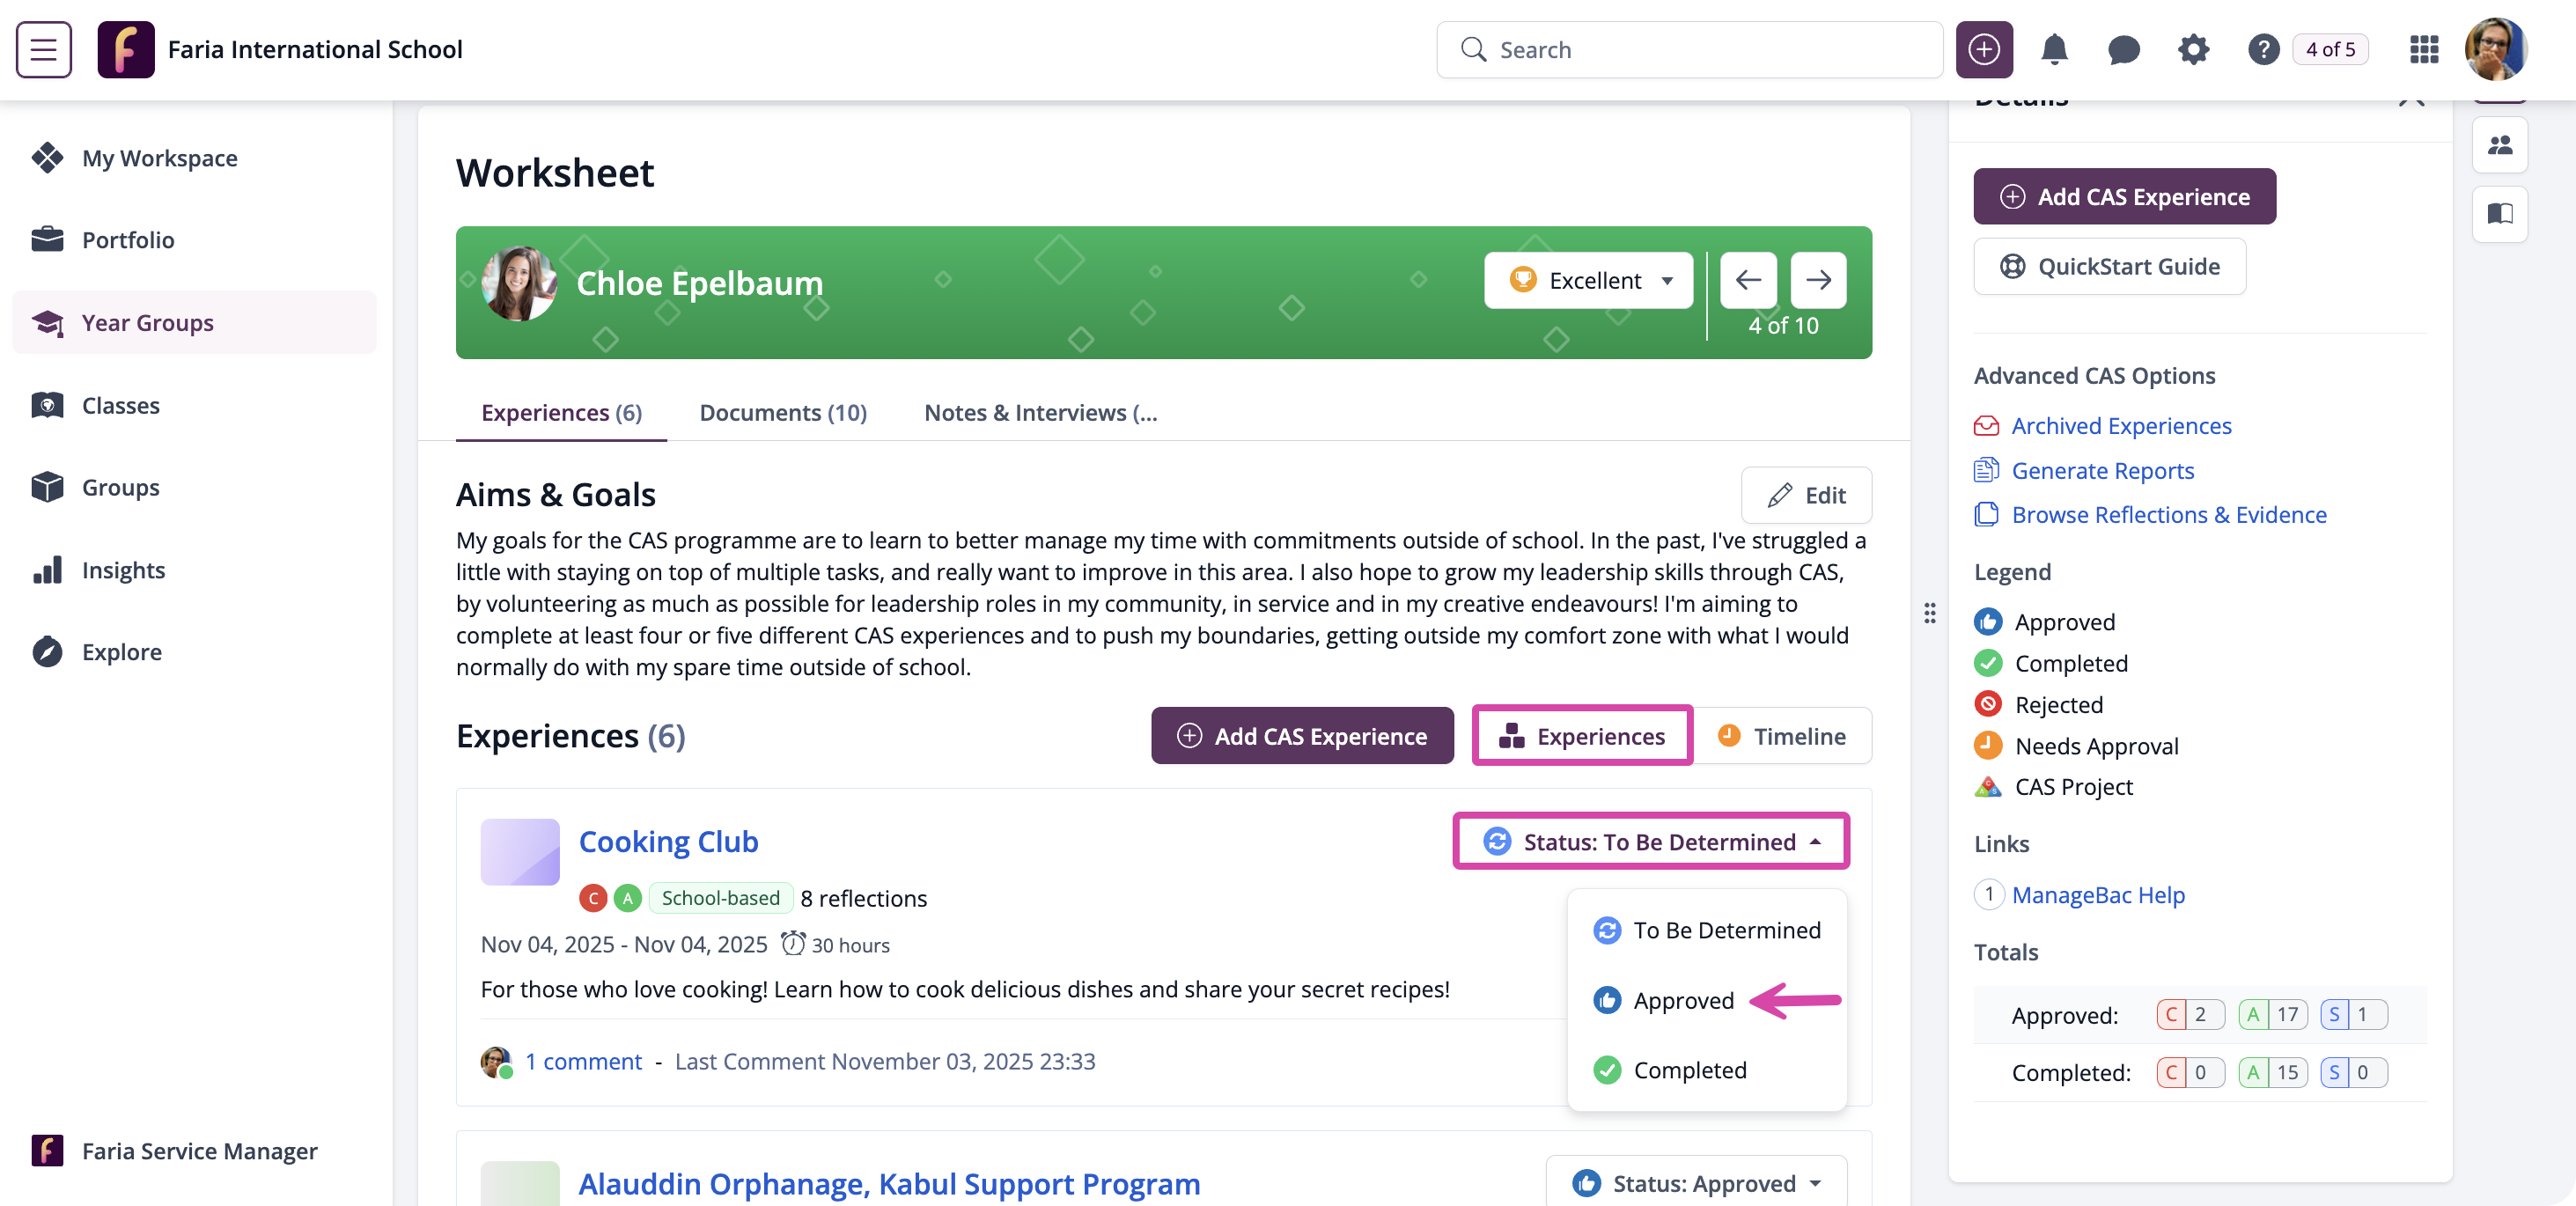The image size is (2576, 1206).
Task: Open the people icon in right rail
Action: tap(2500, 145)
